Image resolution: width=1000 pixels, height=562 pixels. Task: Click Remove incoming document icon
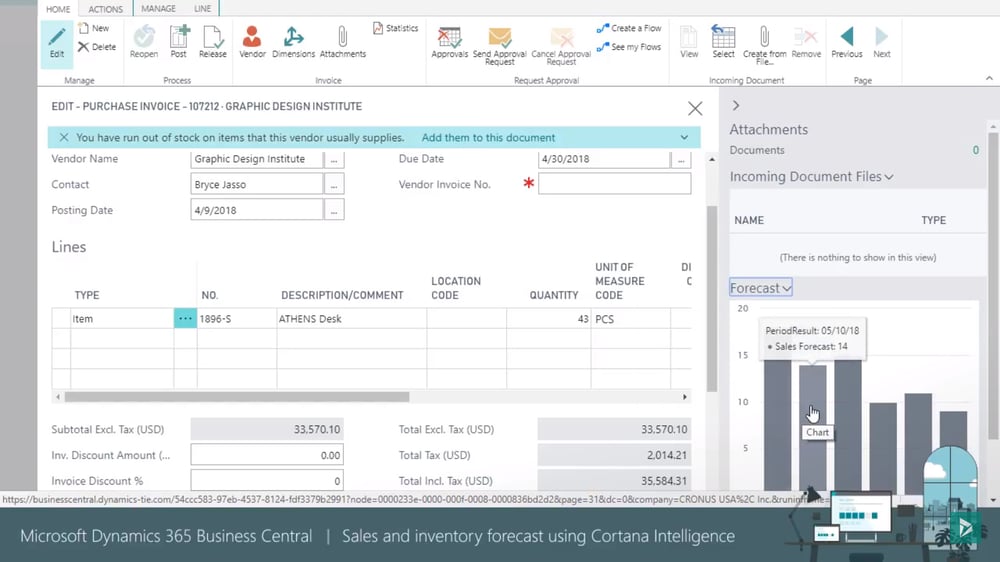pos(805,36)
